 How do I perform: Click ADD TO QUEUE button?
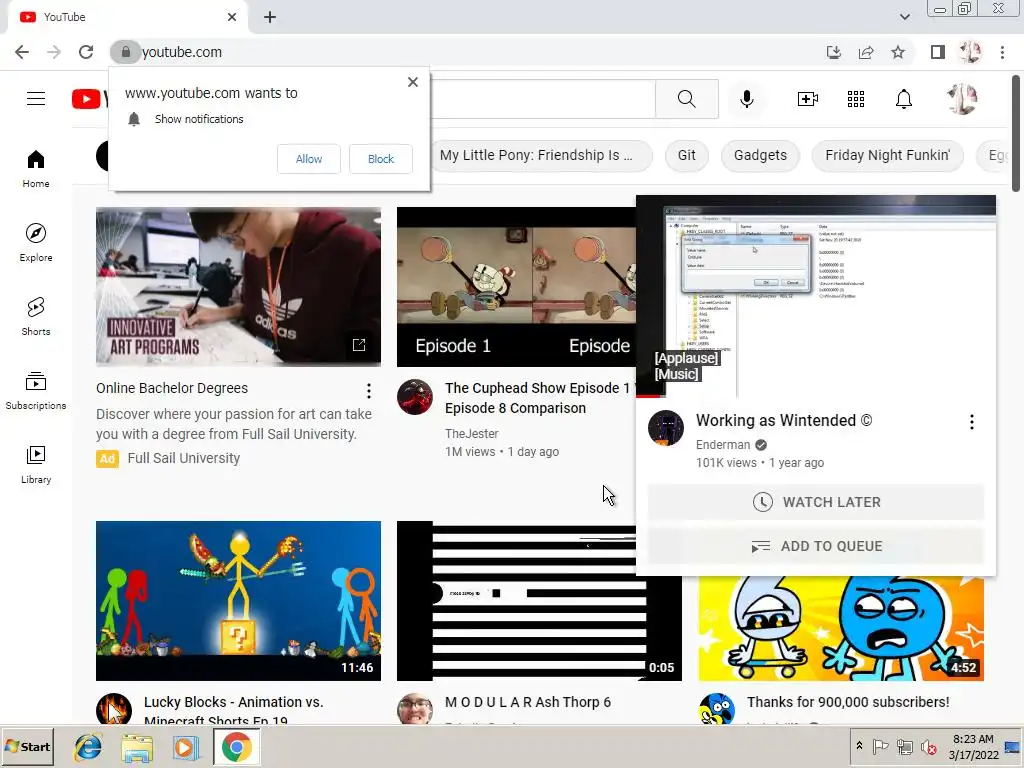(816, 546)
